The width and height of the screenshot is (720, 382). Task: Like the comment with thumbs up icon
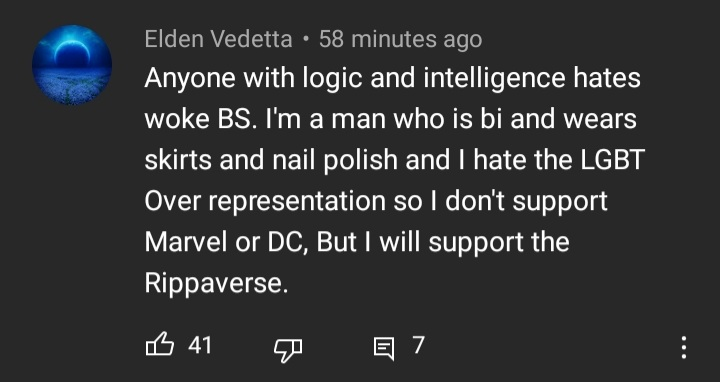pos(160,346)
